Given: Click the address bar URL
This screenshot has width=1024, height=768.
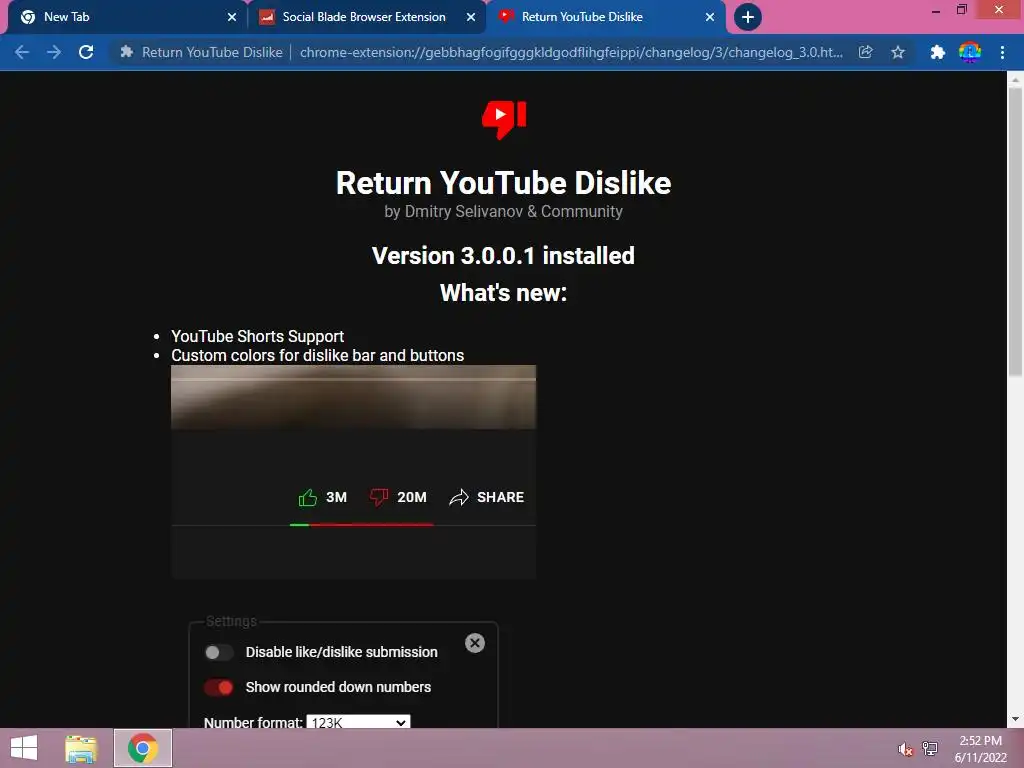Looking at the screenshot, I should click(571, 52).
